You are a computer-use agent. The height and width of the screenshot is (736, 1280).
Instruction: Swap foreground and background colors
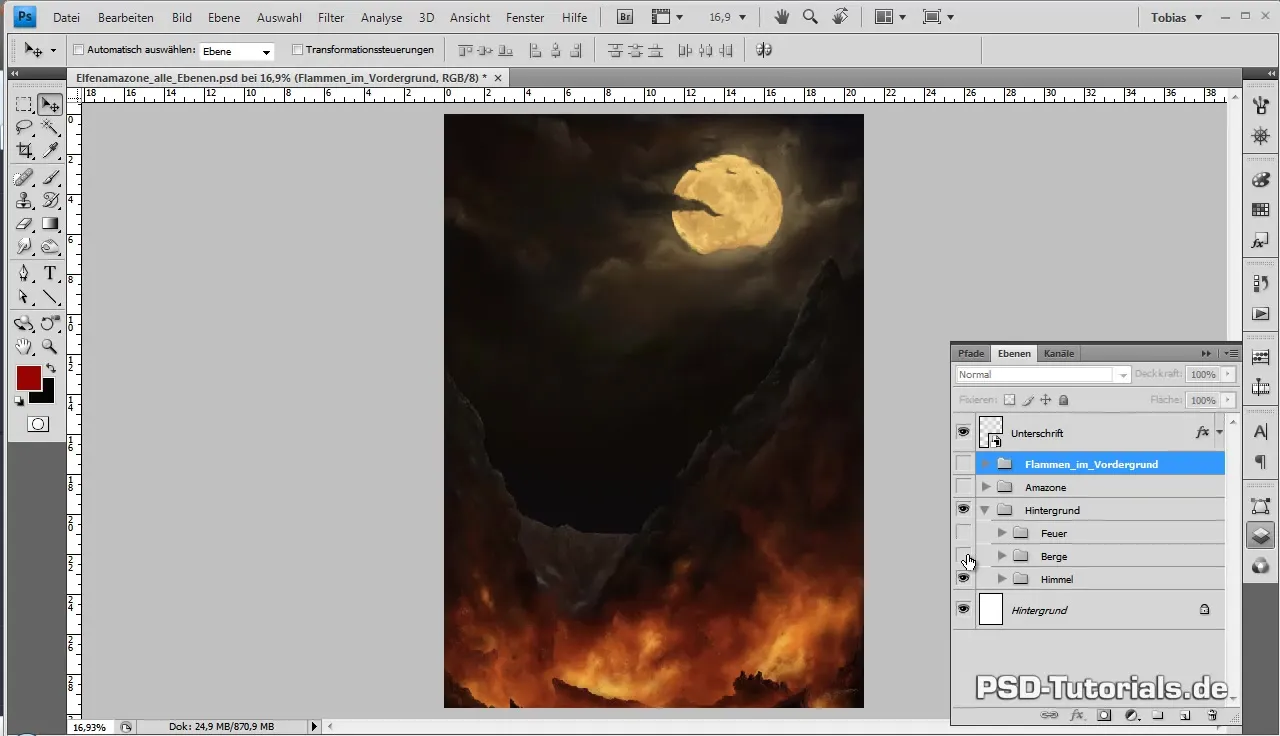pos(50,369)
